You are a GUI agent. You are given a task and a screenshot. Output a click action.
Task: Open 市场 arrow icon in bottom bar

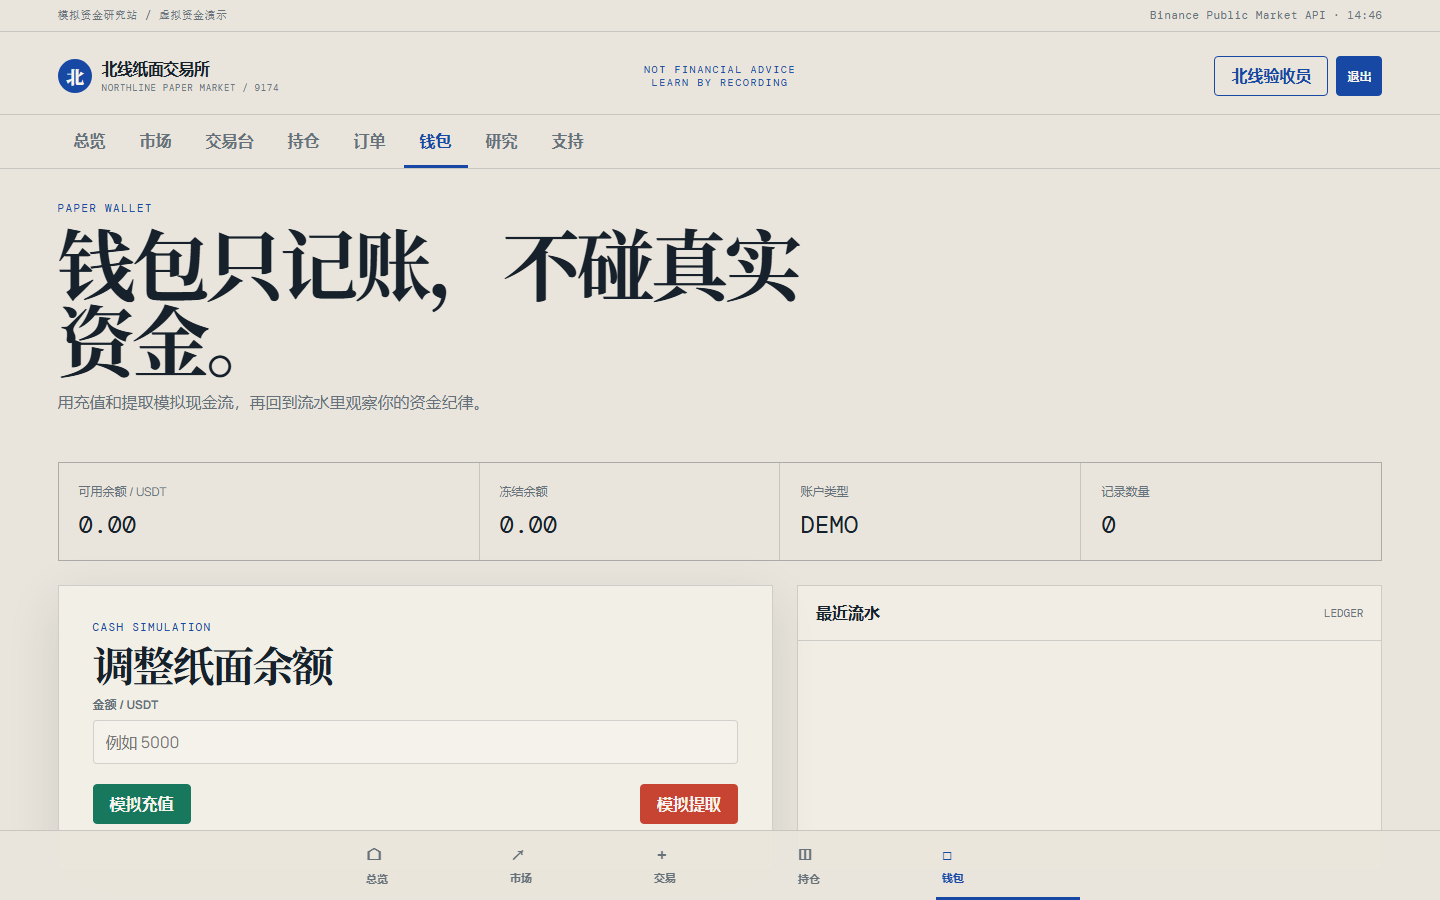pyautogui.click(x=518, y=855)
